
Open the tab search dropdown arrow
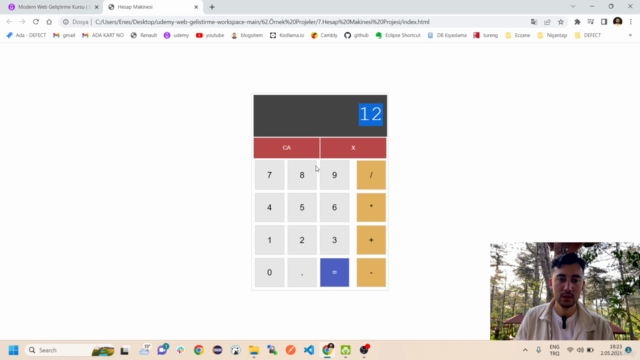point(573,7)
